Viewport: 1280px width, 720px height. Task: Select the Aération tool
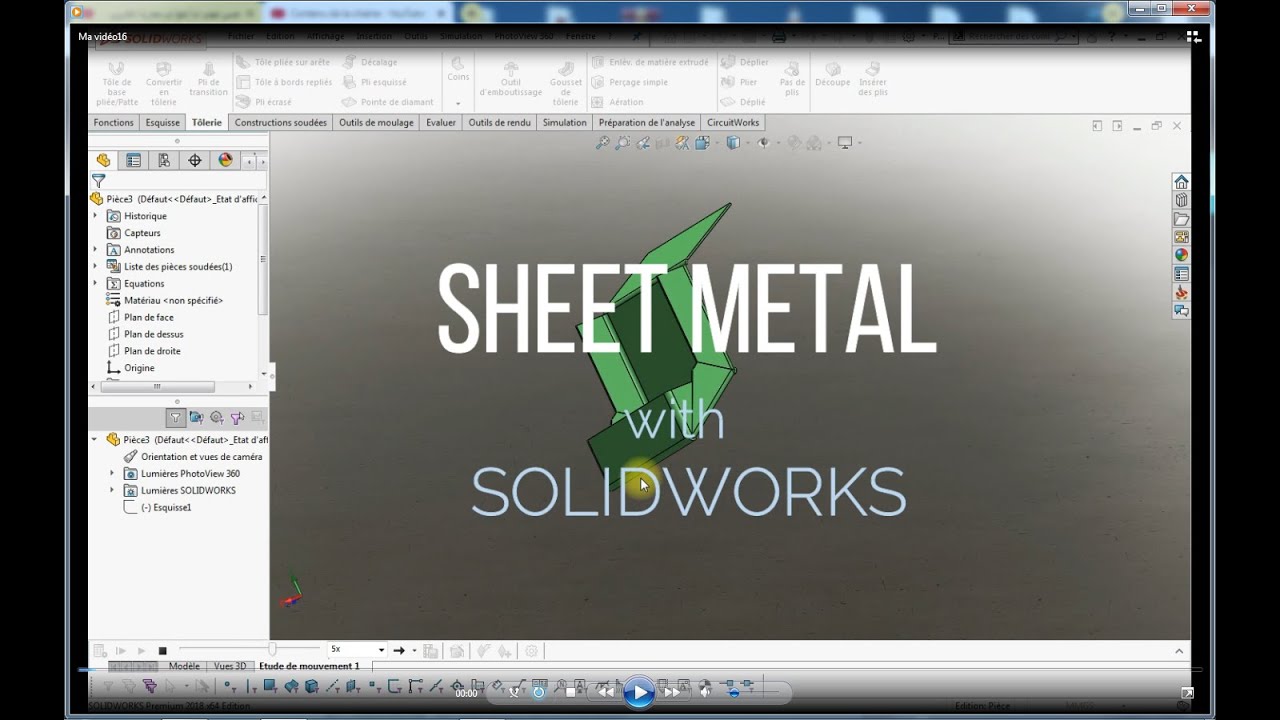[x=617, y=102]
